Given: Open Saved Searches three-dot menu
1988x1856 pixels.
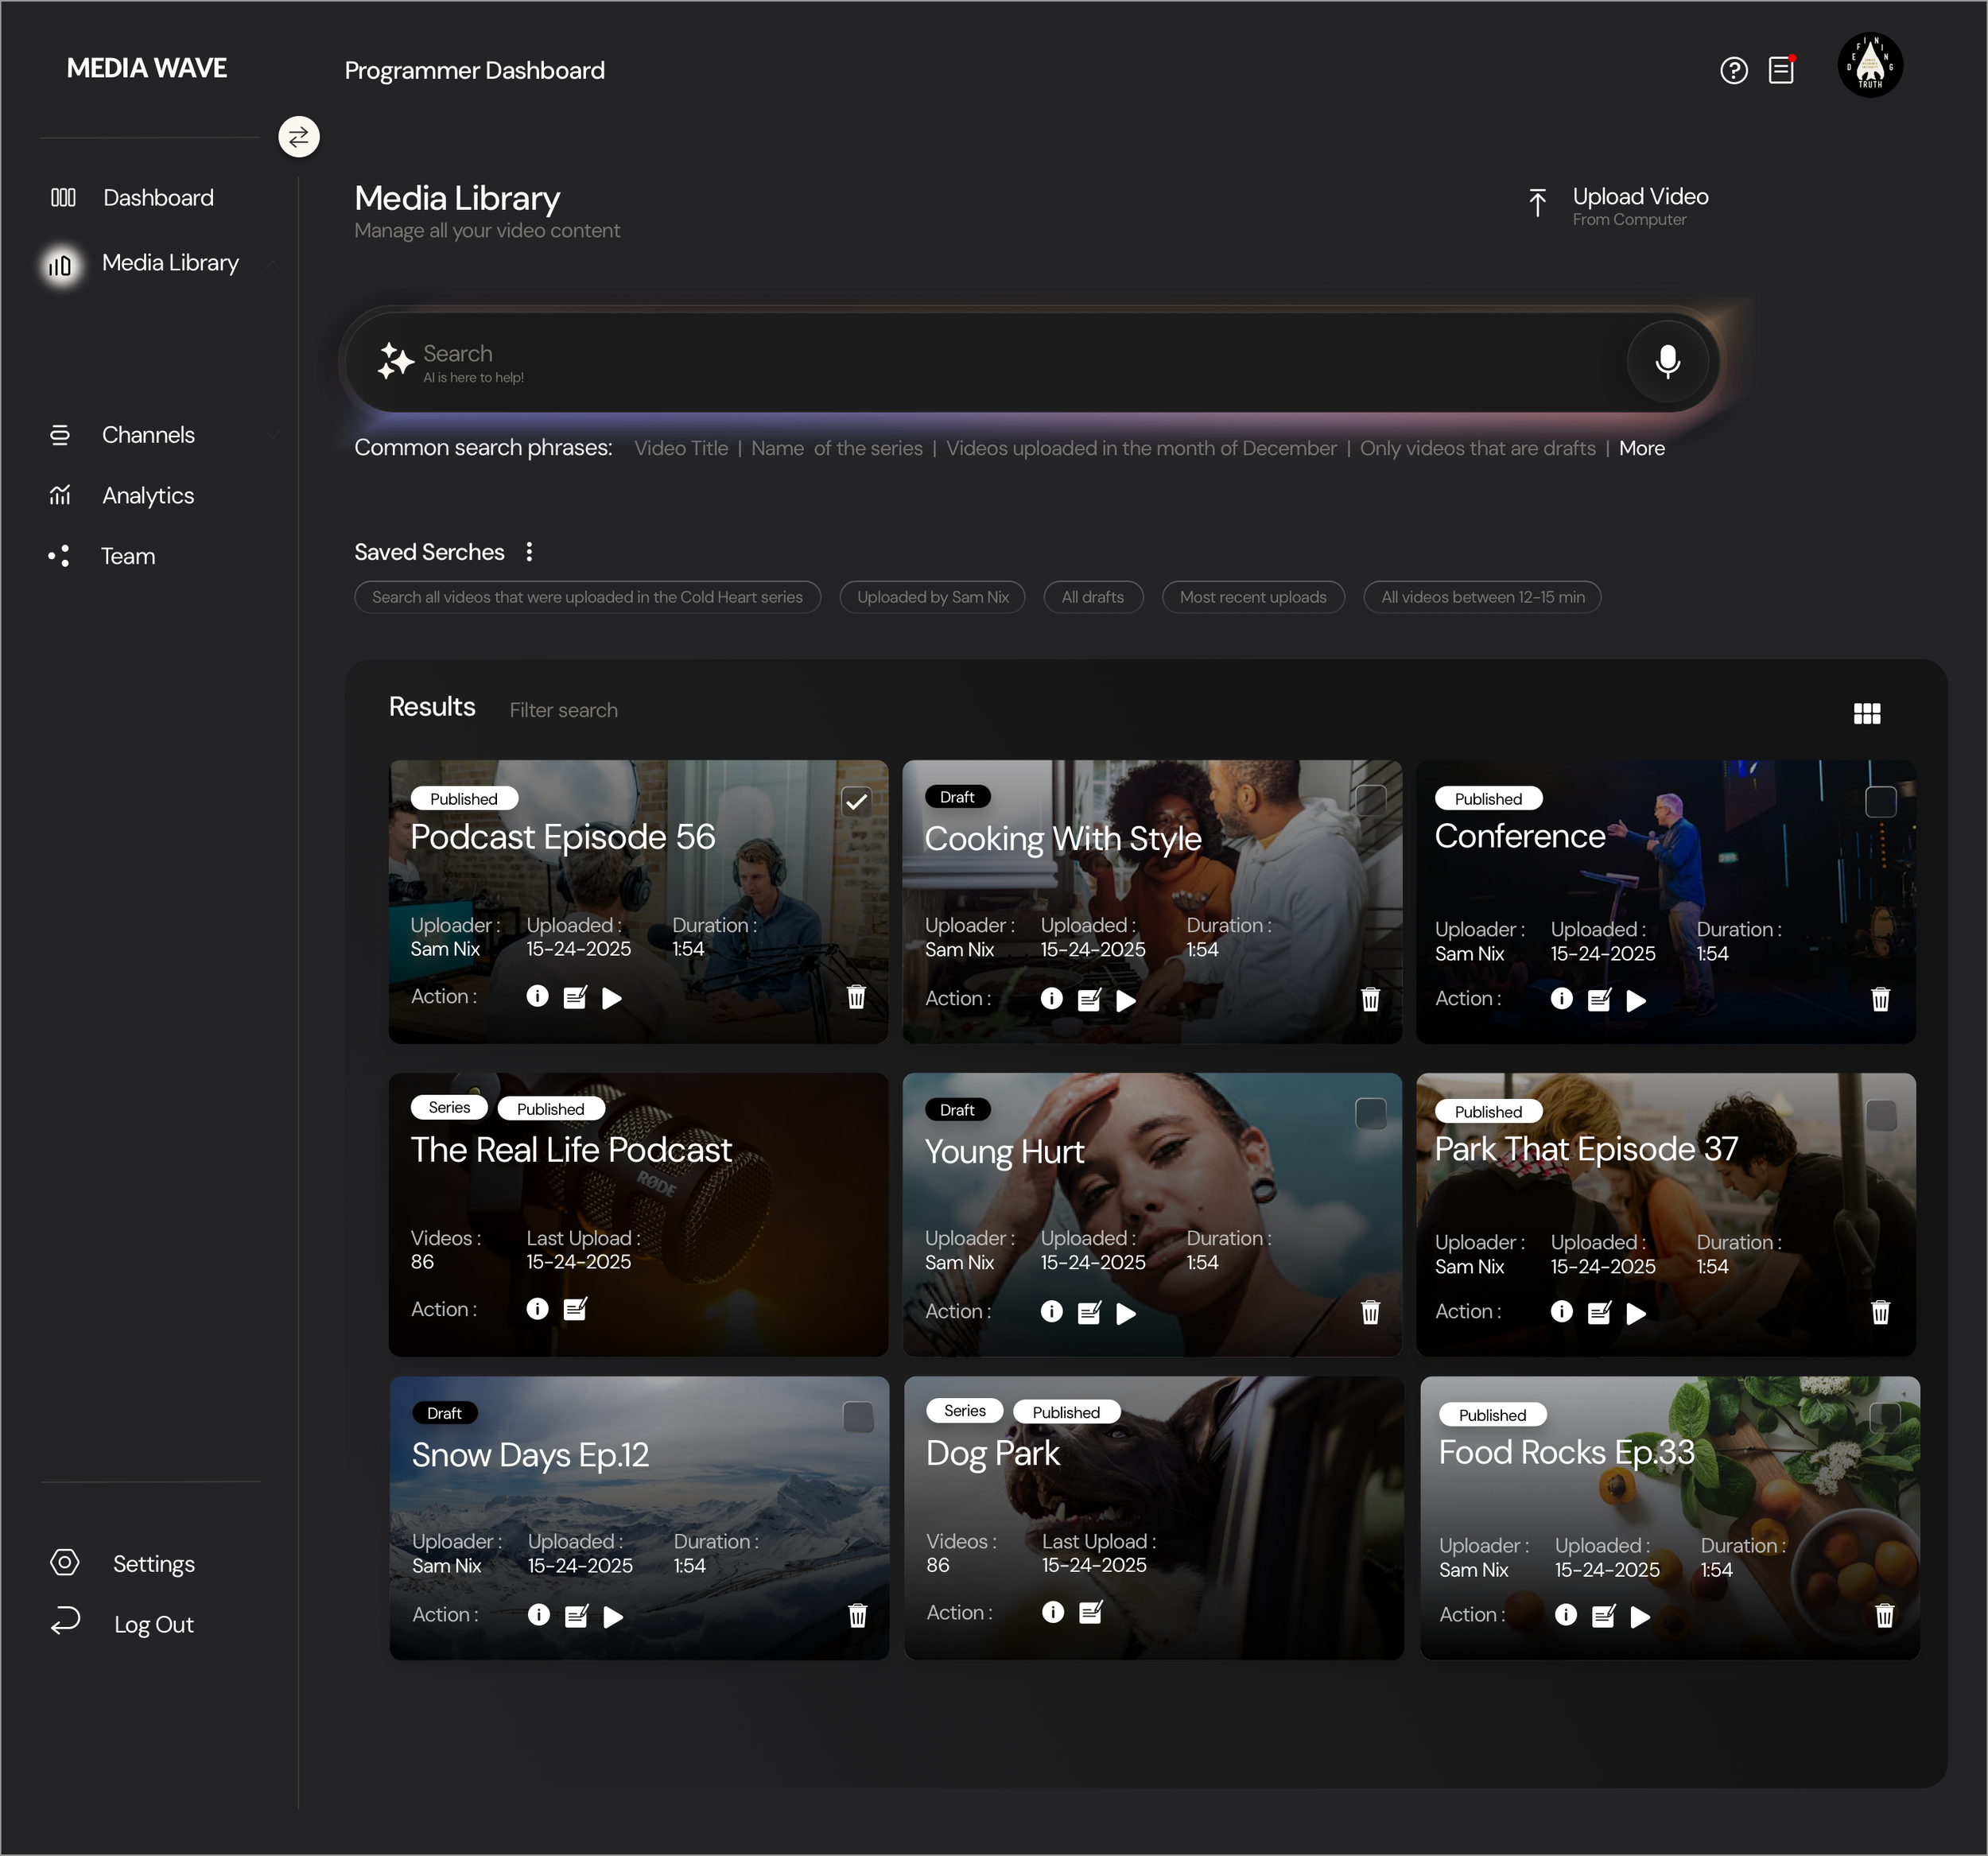Looking at the screenshot, I should (x=529, y=551).
